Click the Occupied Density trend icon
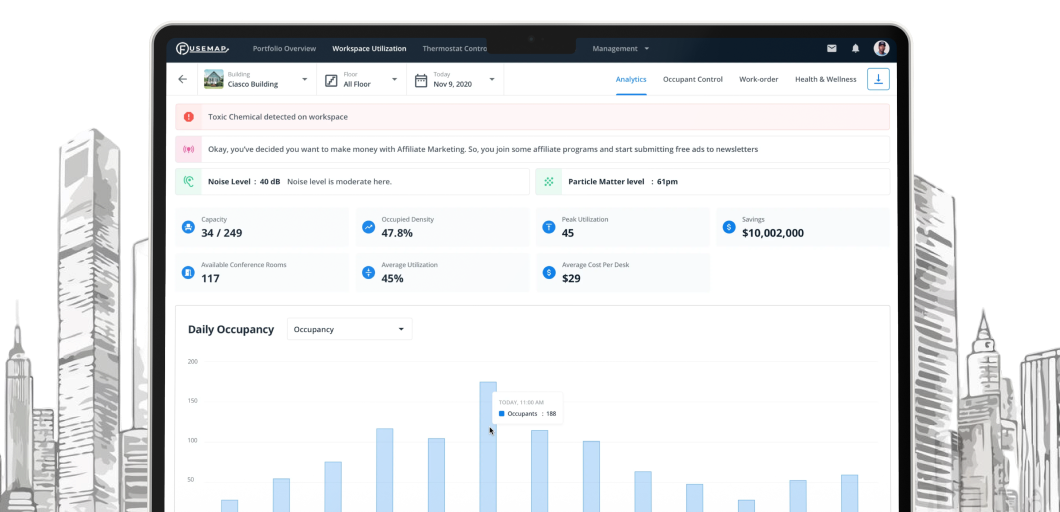 click(368, 227)
